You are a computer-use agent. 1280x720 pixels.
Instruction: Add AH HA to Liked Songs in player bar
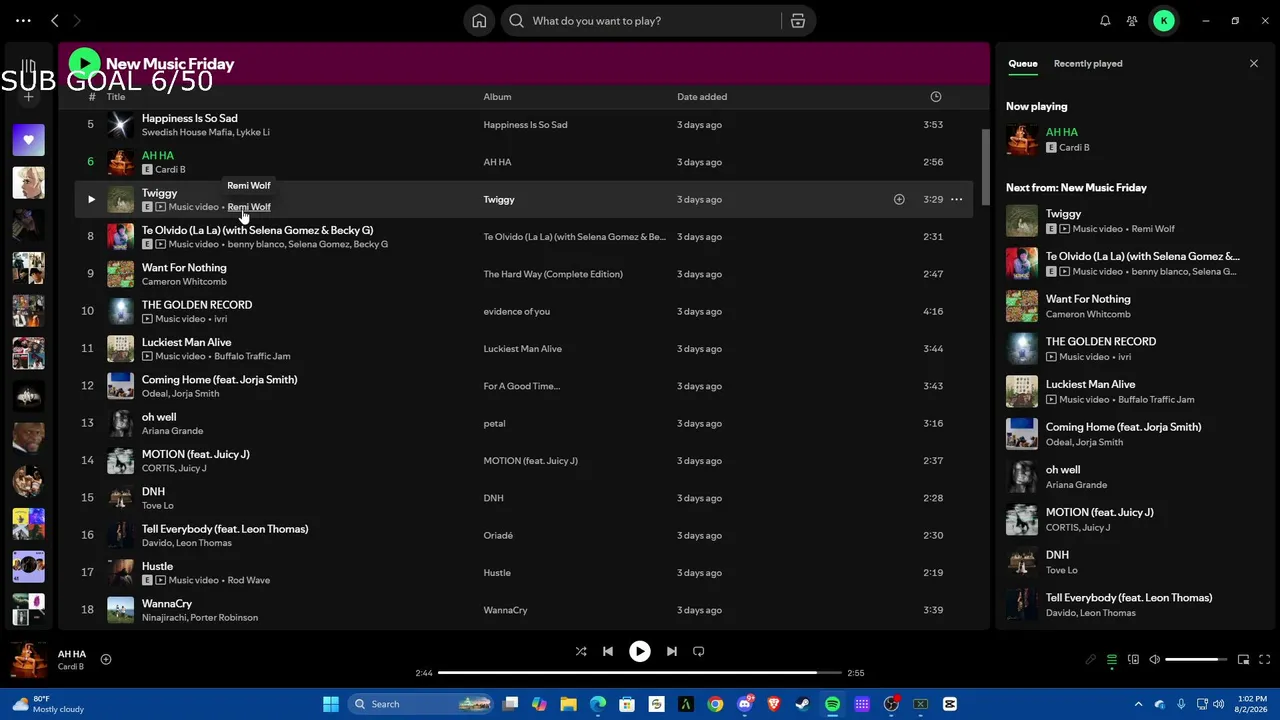click(106, 660)
